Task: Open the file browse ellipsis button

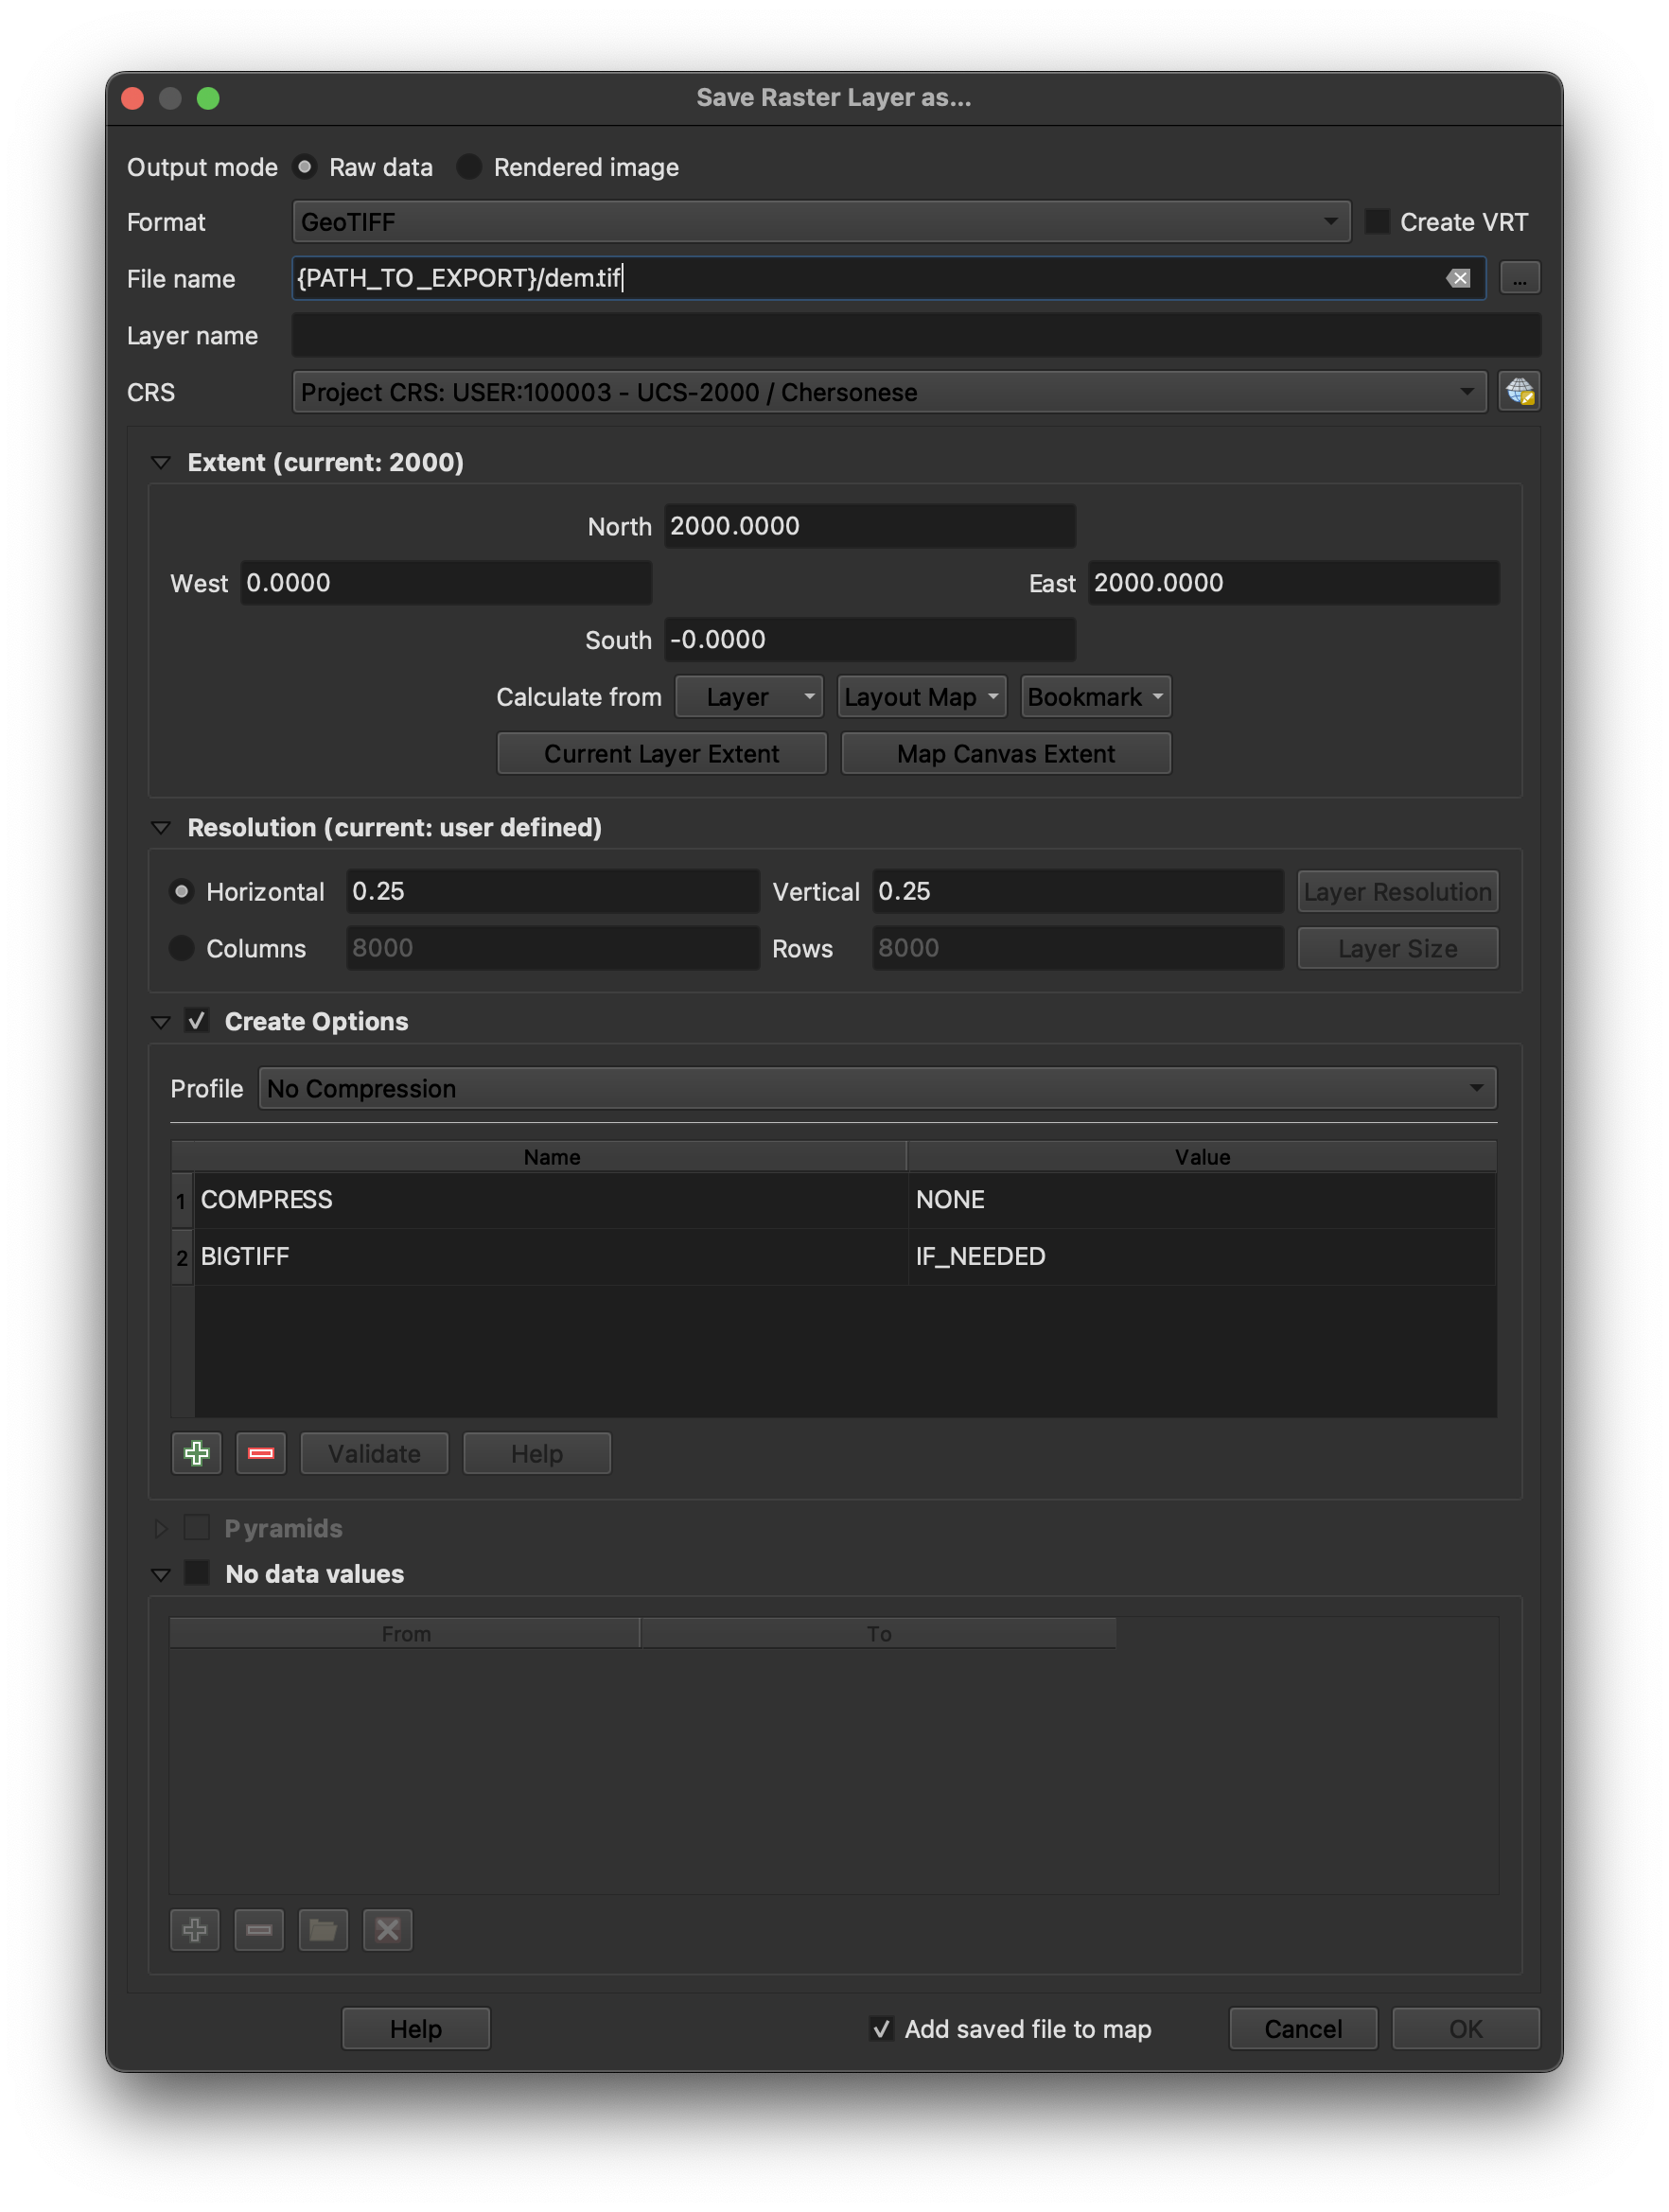Action: tap(1519, 278)
